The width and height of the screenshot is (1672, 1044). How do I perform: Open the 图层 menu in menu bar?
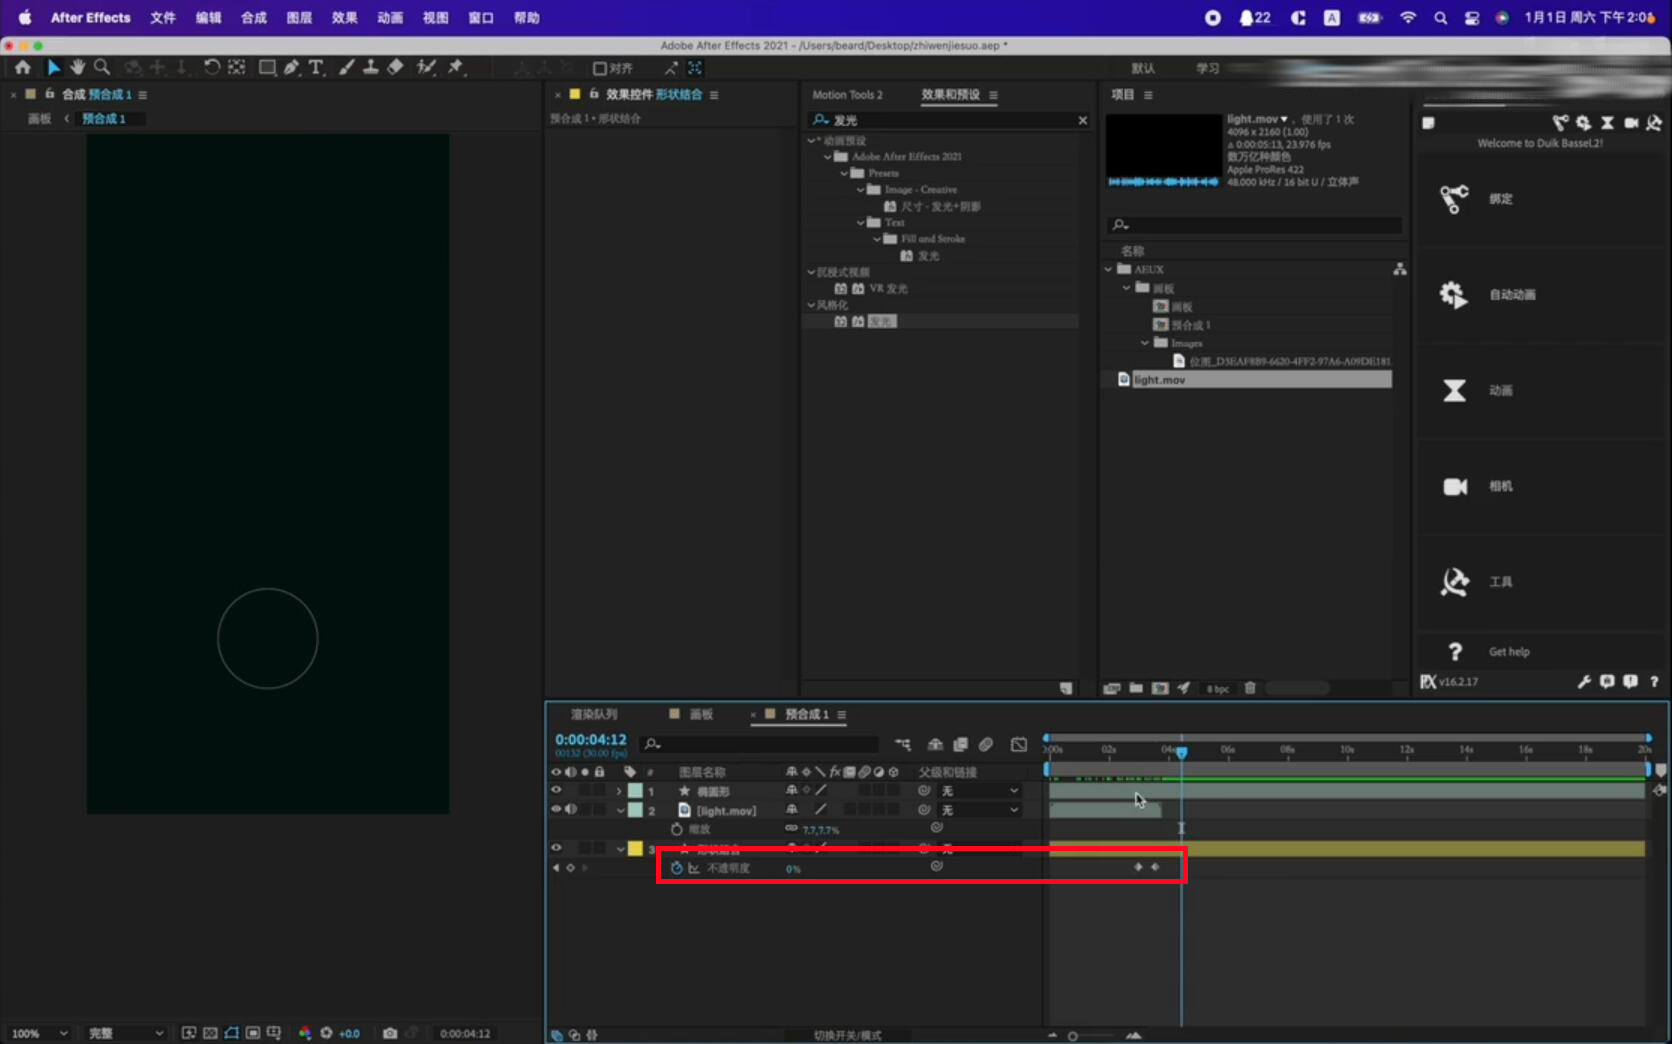pyautogui.click(x=299, y=18)
